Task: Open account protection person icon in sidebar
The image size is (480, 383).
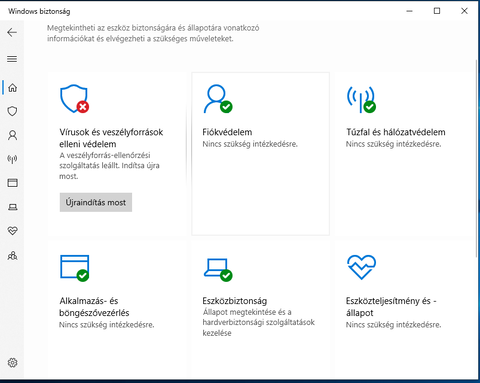Action: click(x=12, y=135)
